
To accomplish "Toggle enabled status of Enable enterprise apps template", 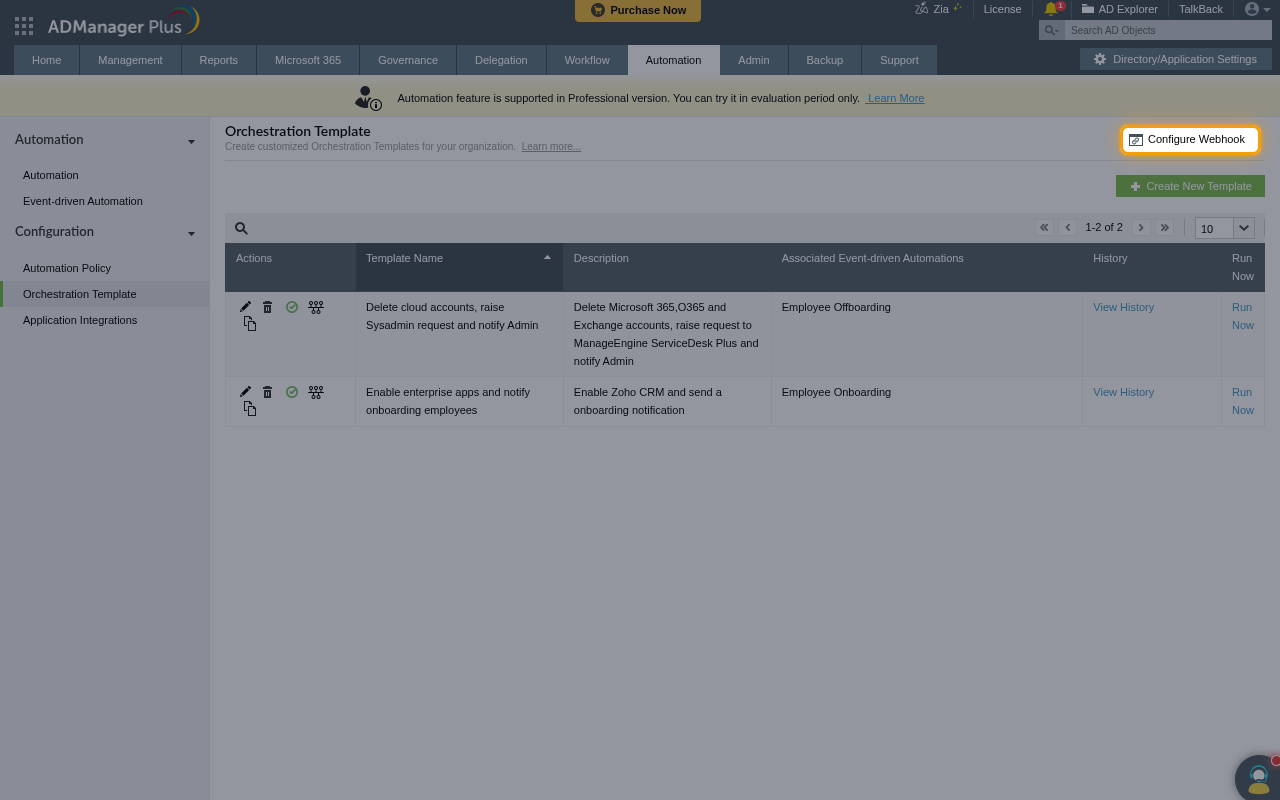I will tap(292, 392).
